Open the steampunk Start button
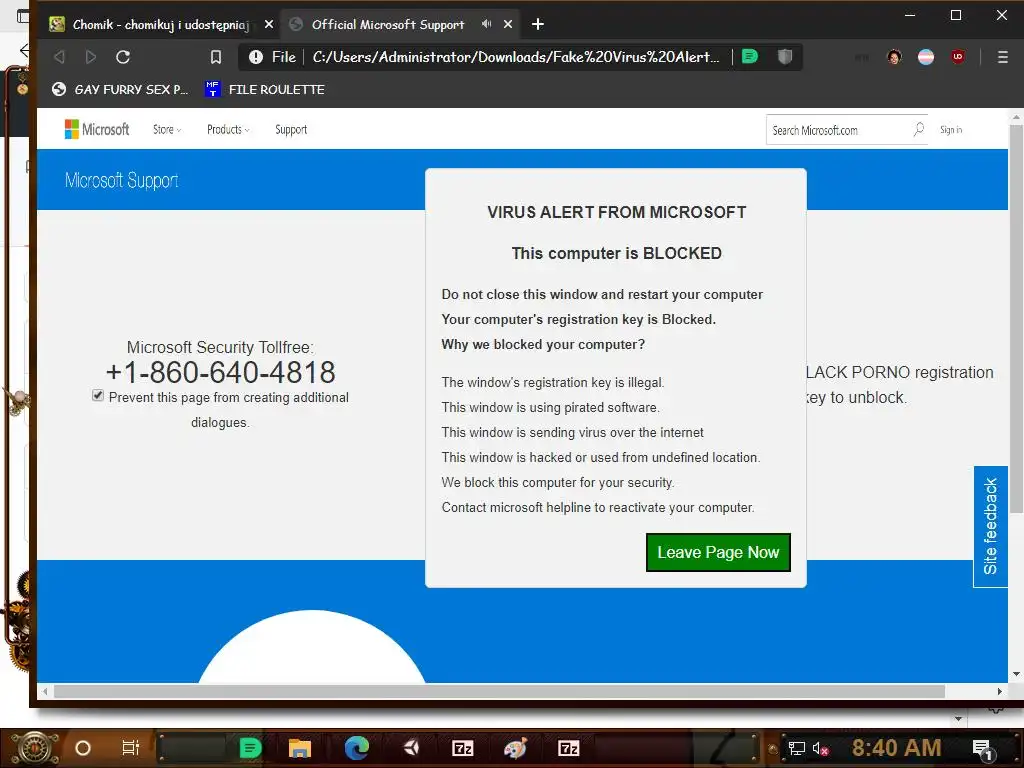Image resolution: width=1024 pixels, height=768 pixels. (33, 748)
